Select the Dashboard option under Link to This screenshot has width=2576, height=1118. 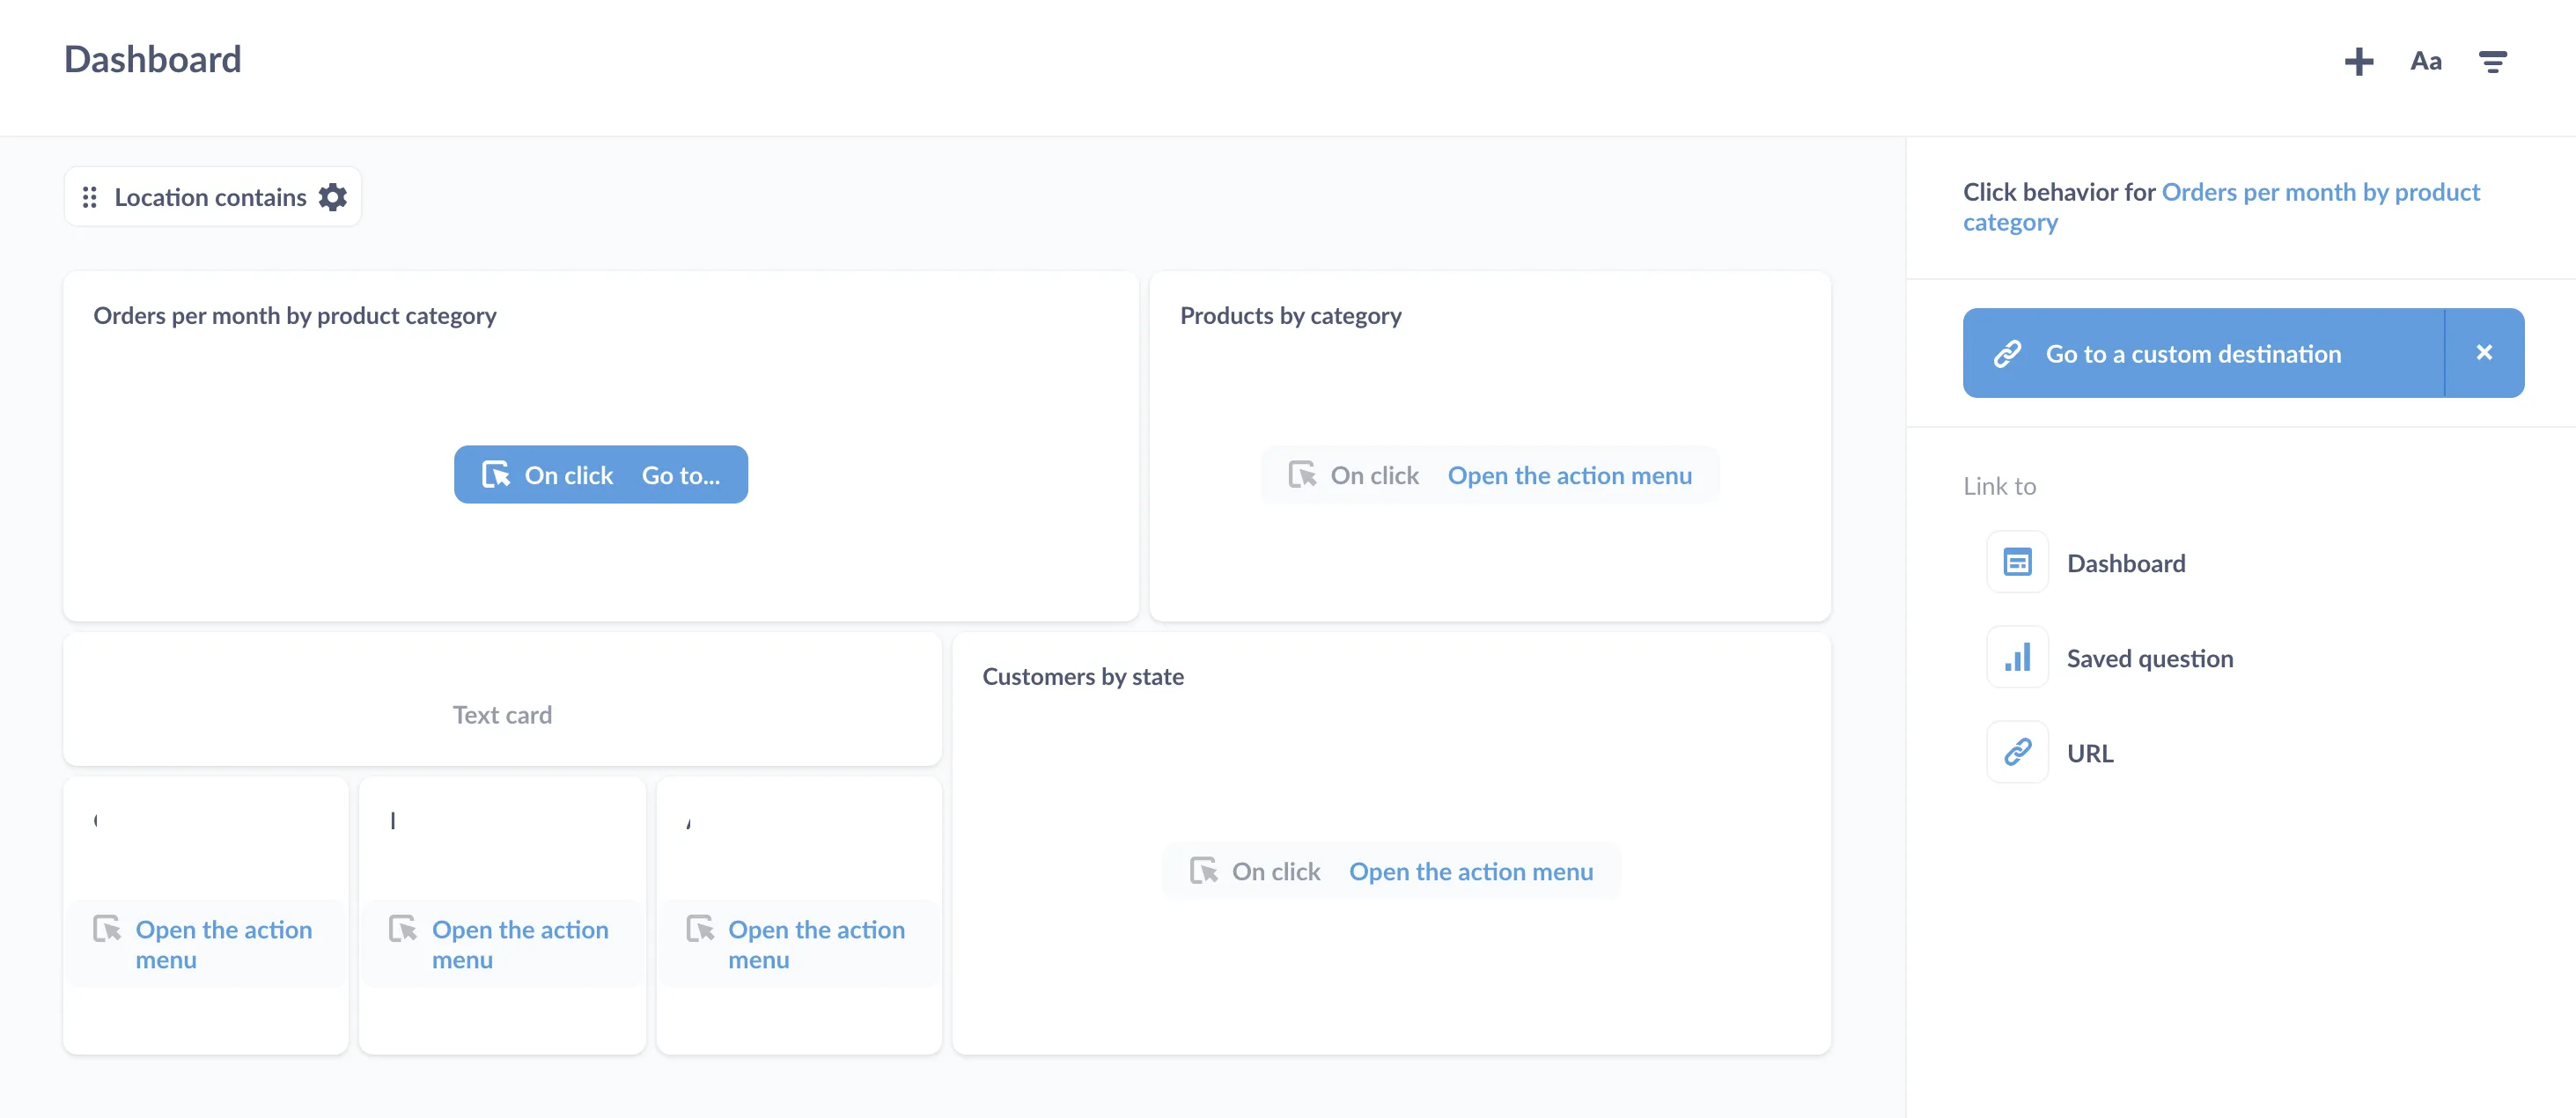click(2127, 562)
